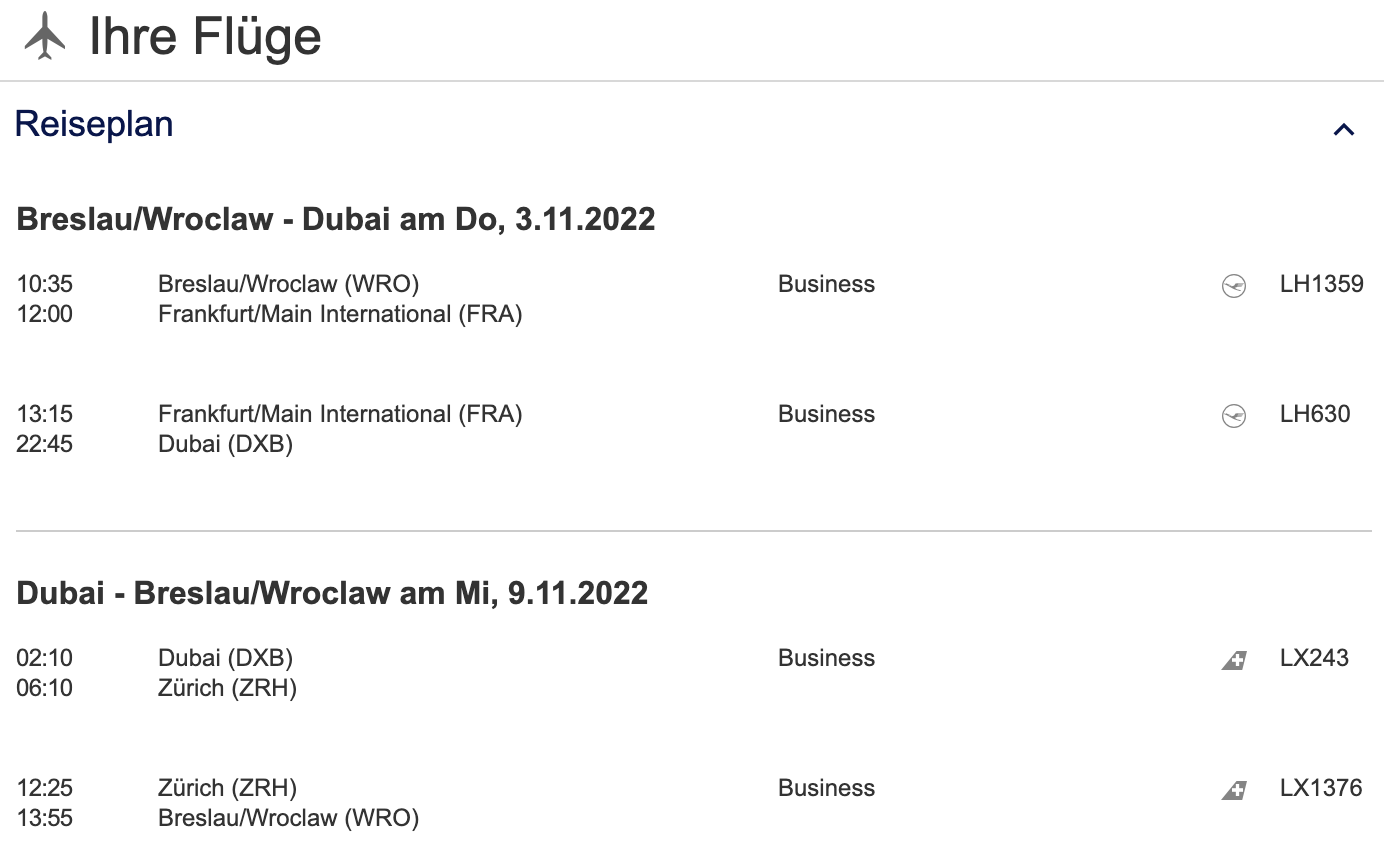This screenshot has width=1384, height=862.
Task: Click Breslau/Wroclaw (WRO) at 10:35 departure
Action: (x=288, y=284)
